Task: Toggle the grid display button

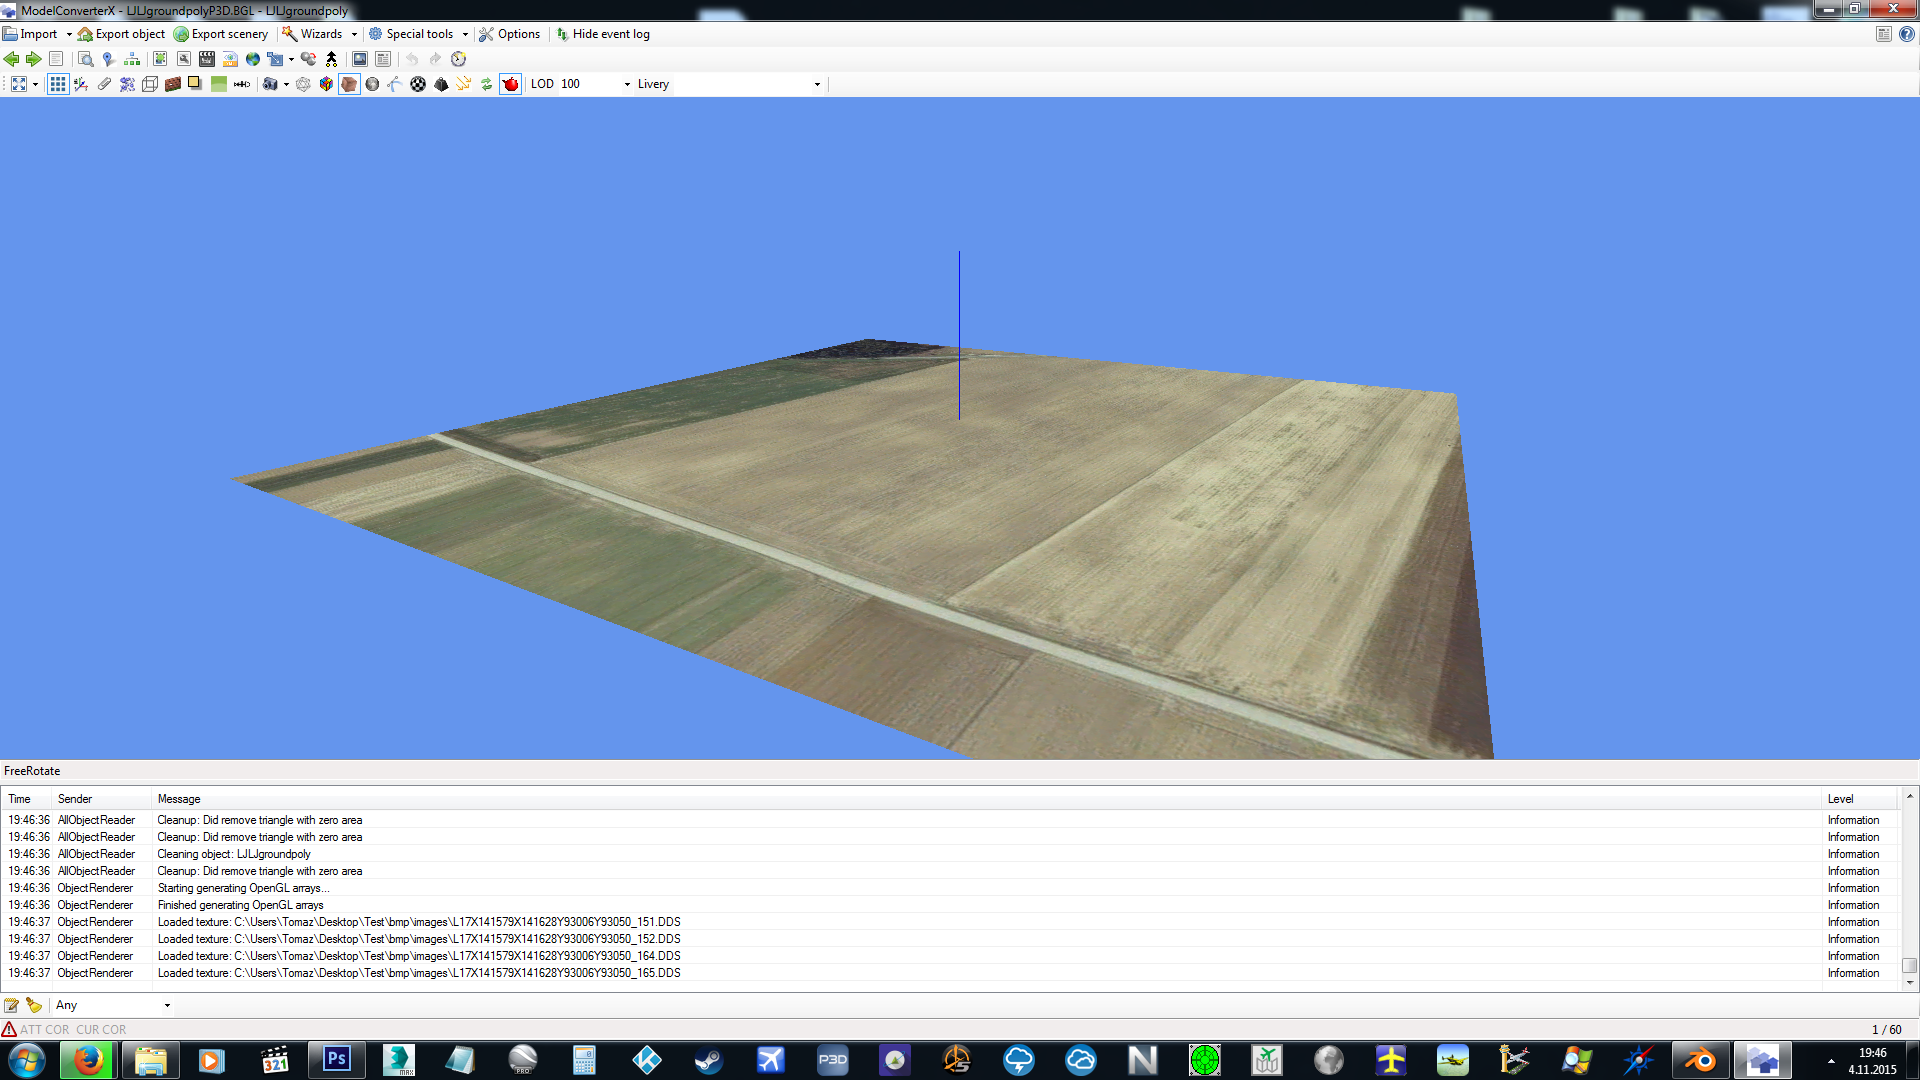Action: tap(58, 84)
